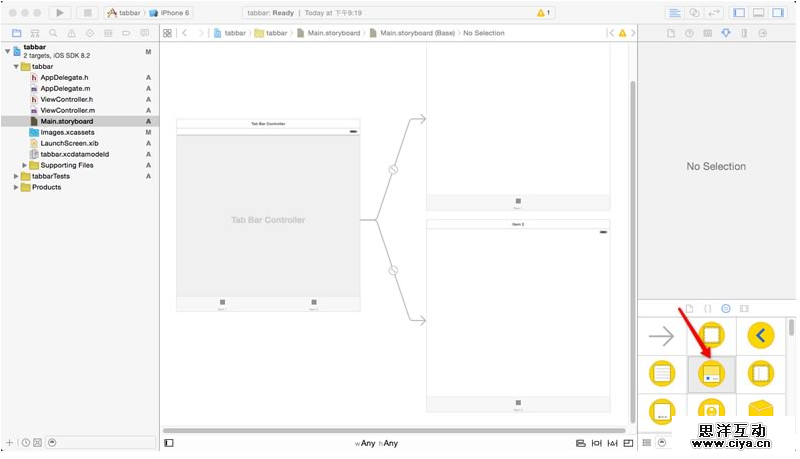
Task: Show the Project navigator
Action: (17, 33)
